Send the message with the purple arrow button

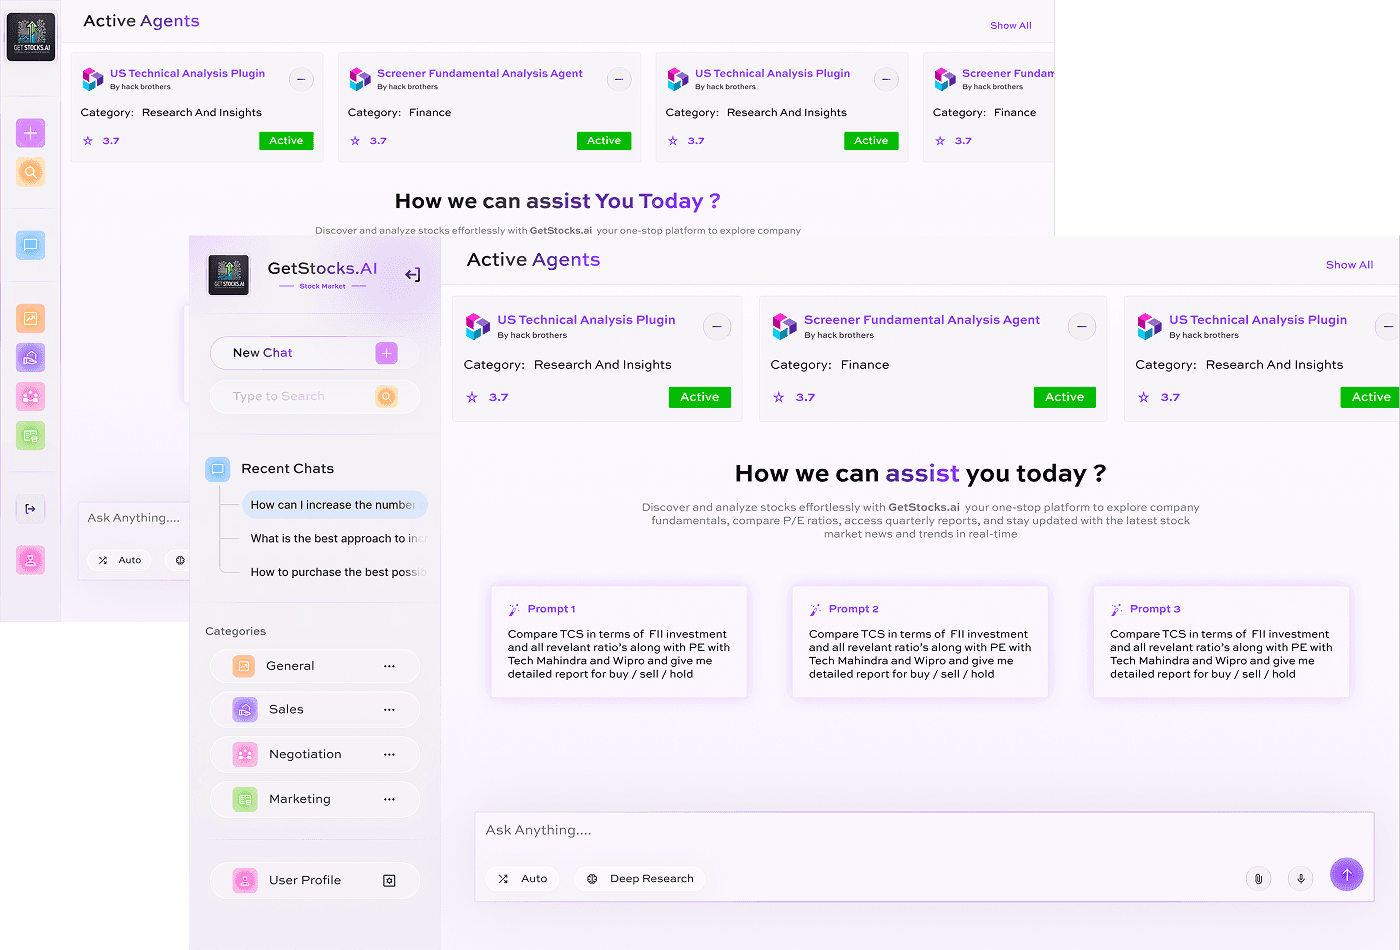pyautogui.click(x=1347, y=874)
